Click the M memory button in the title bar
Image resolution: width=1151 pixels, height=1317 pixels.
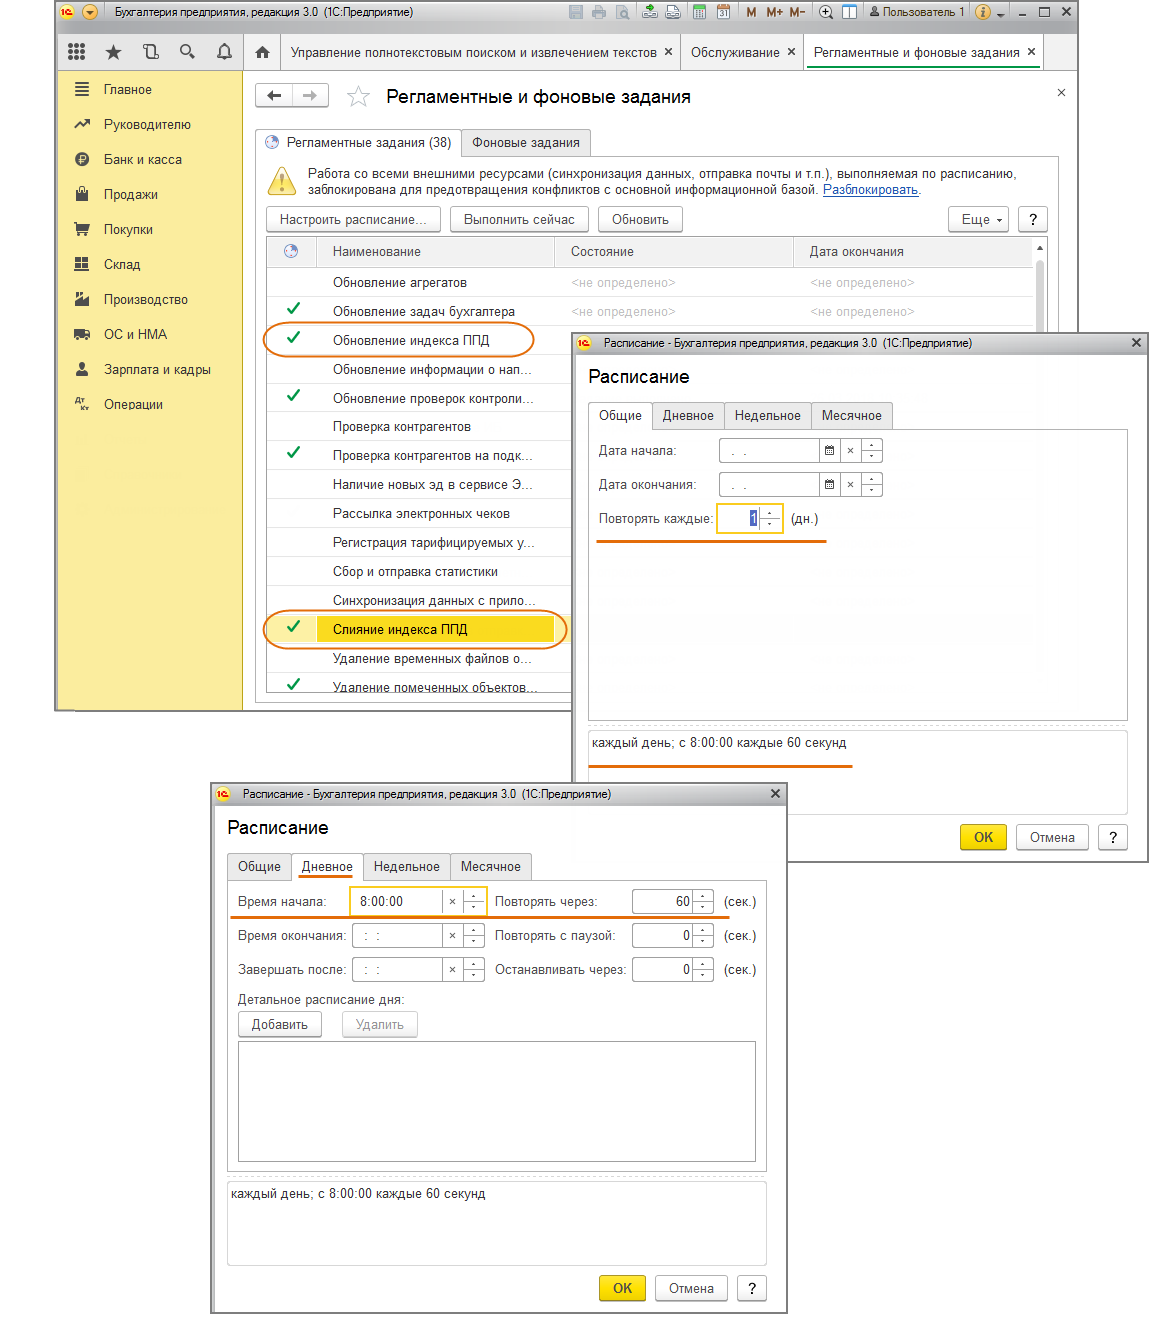[x=751, y=12]
